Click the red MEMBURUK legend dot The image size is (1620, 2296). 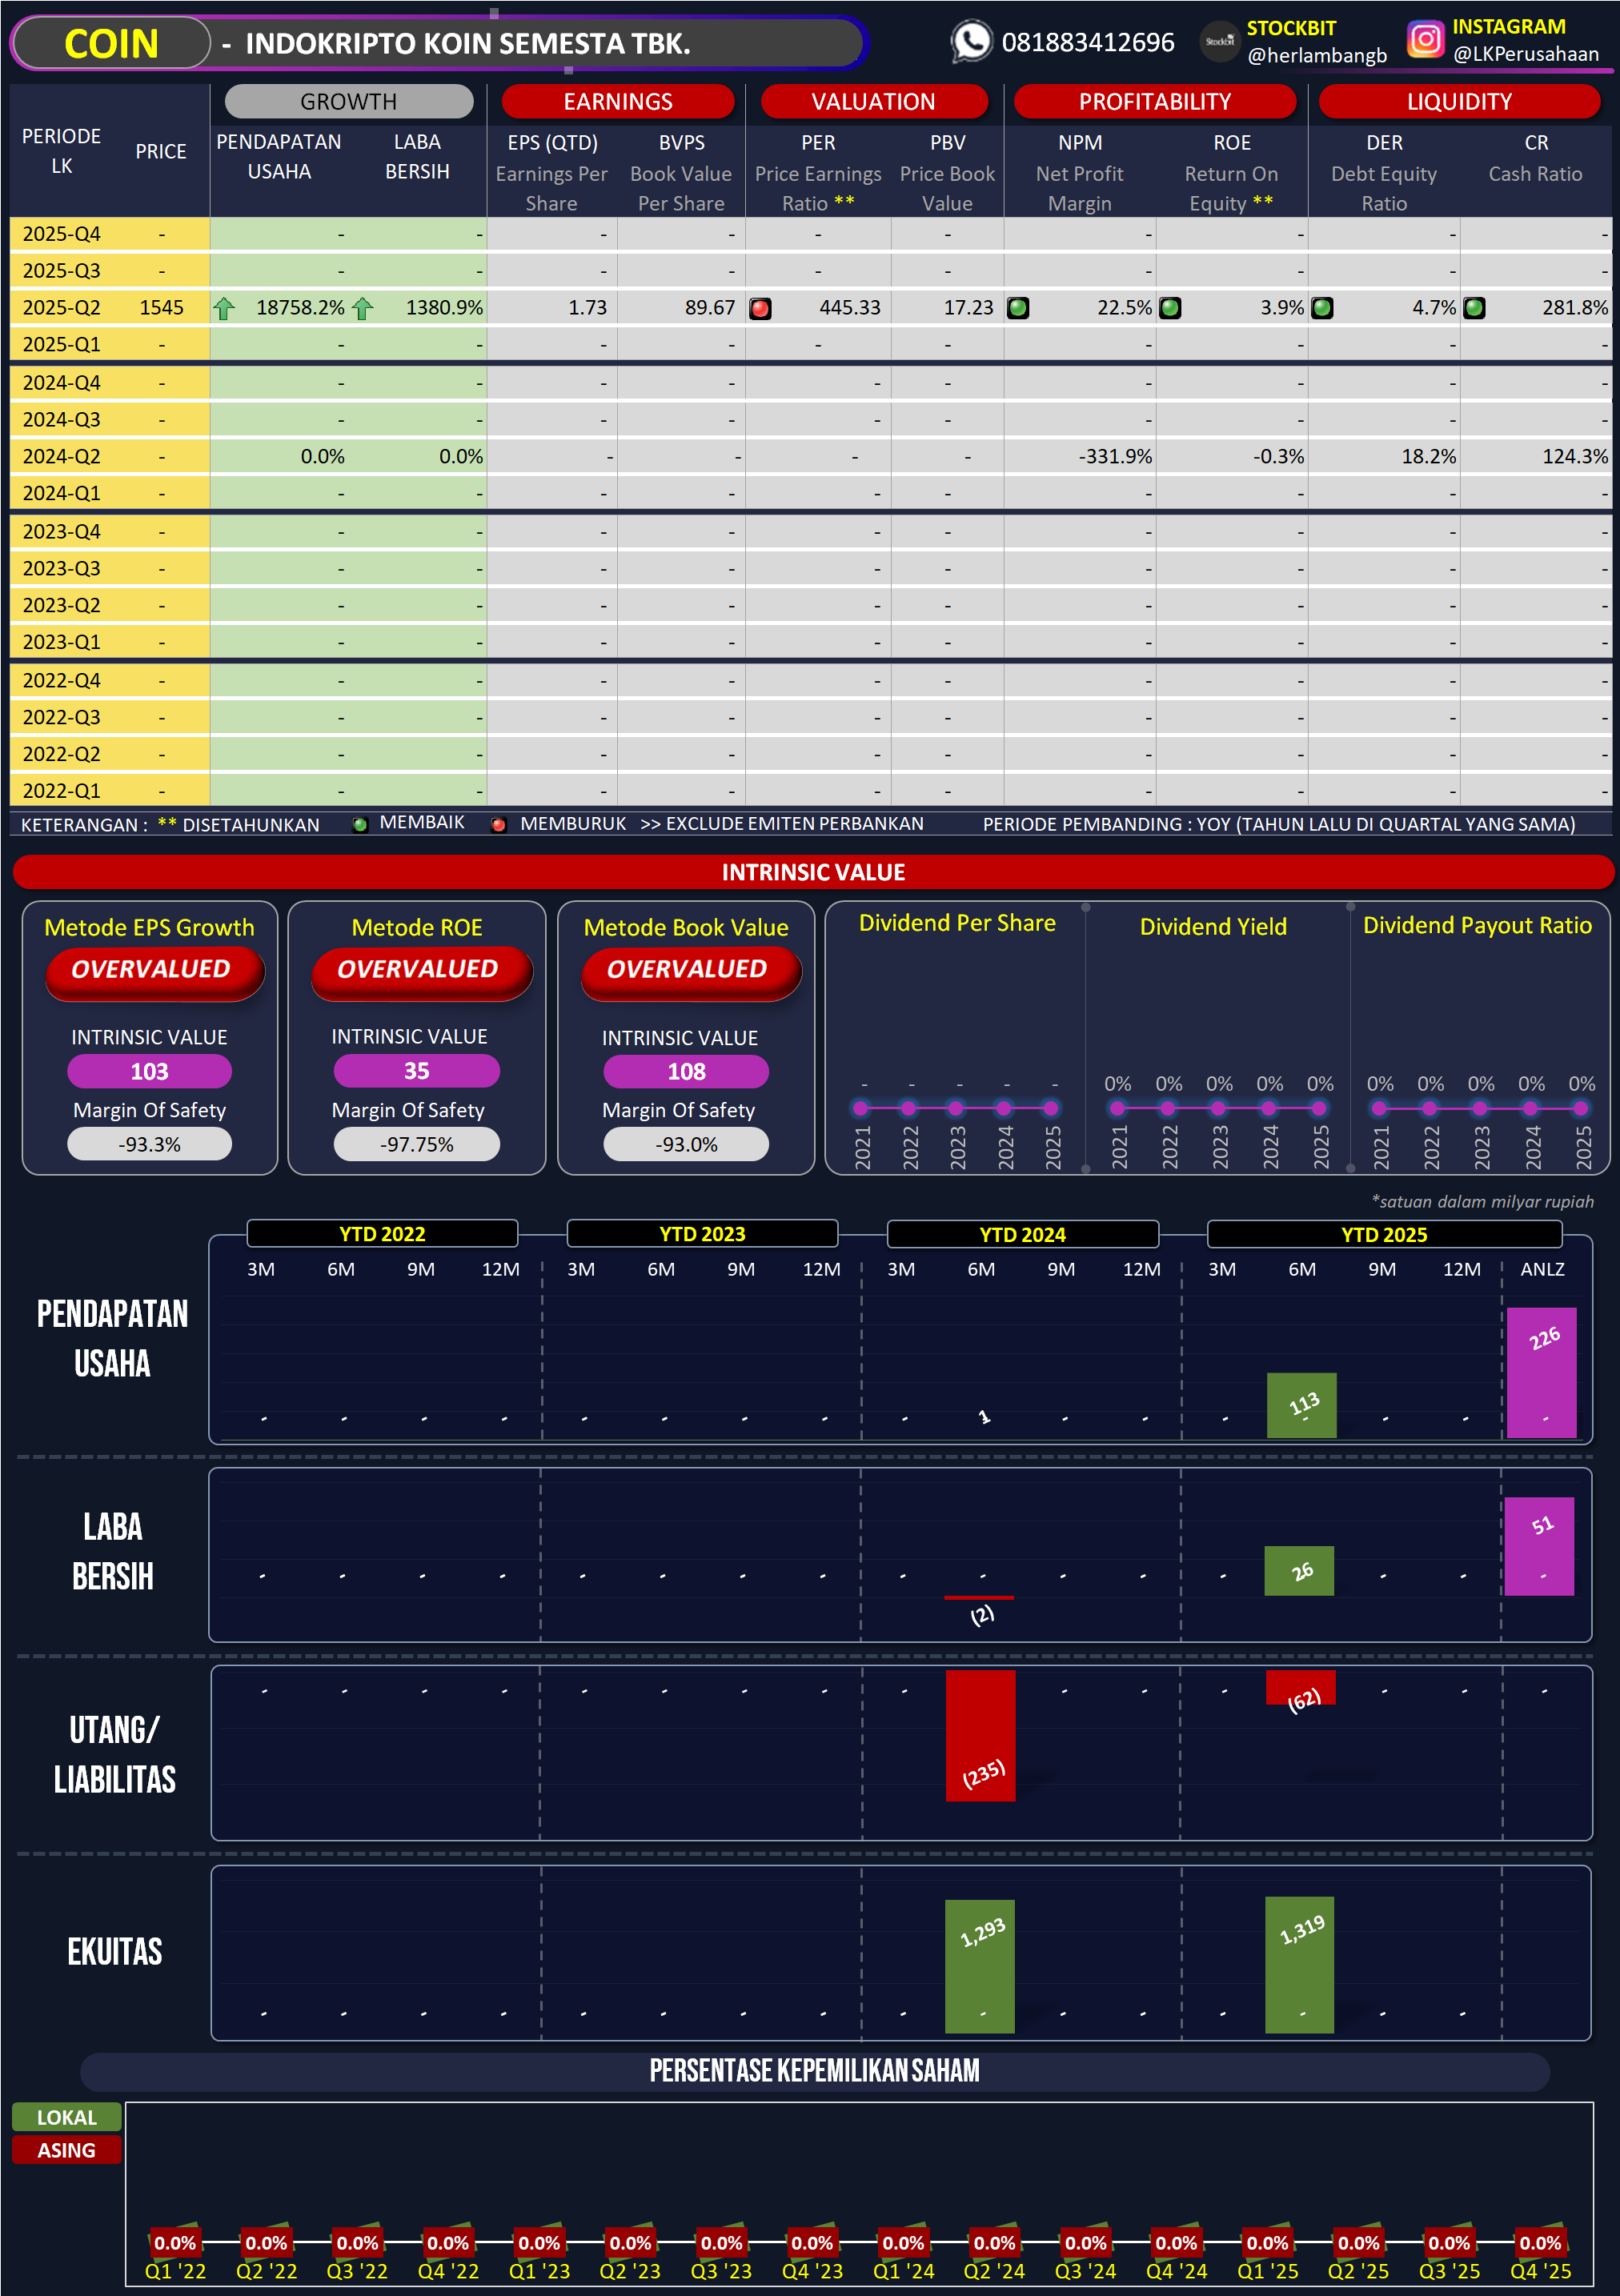click(x=498, y=825)
